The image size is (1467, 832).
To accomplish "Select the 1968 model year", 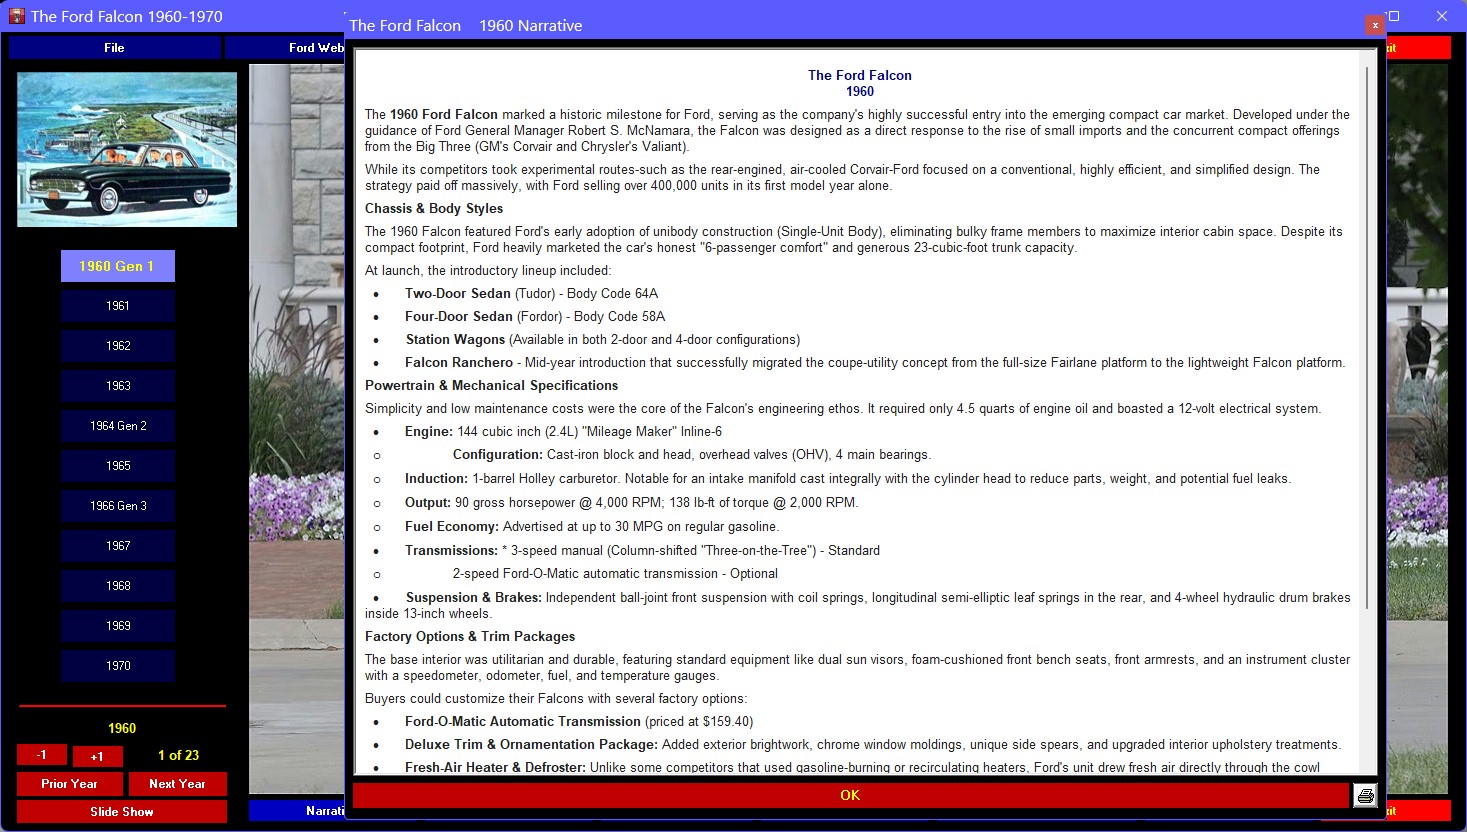I will pos(118,586).
